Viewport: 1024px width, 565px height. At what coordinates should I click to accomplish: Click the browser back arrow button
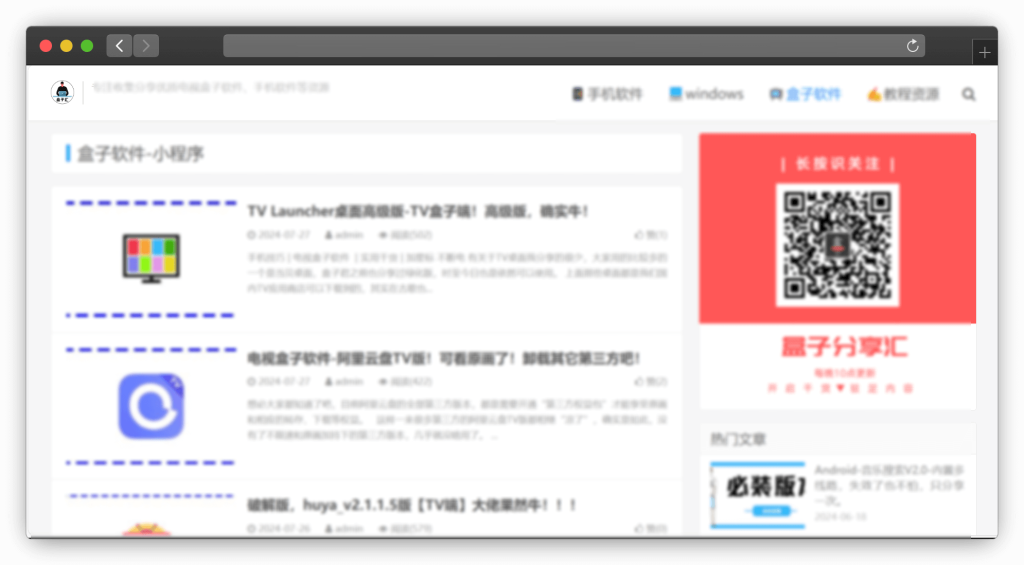pyautogui.click(x=119, y=46)
